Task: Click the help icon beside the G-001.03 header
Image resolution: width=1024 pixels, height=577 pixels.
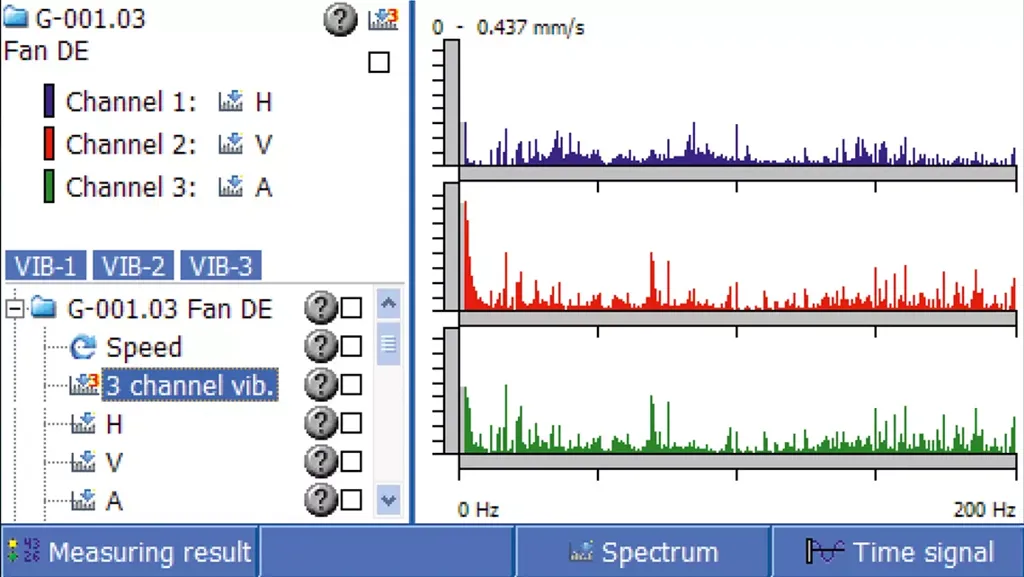Action: coord(340,20)
